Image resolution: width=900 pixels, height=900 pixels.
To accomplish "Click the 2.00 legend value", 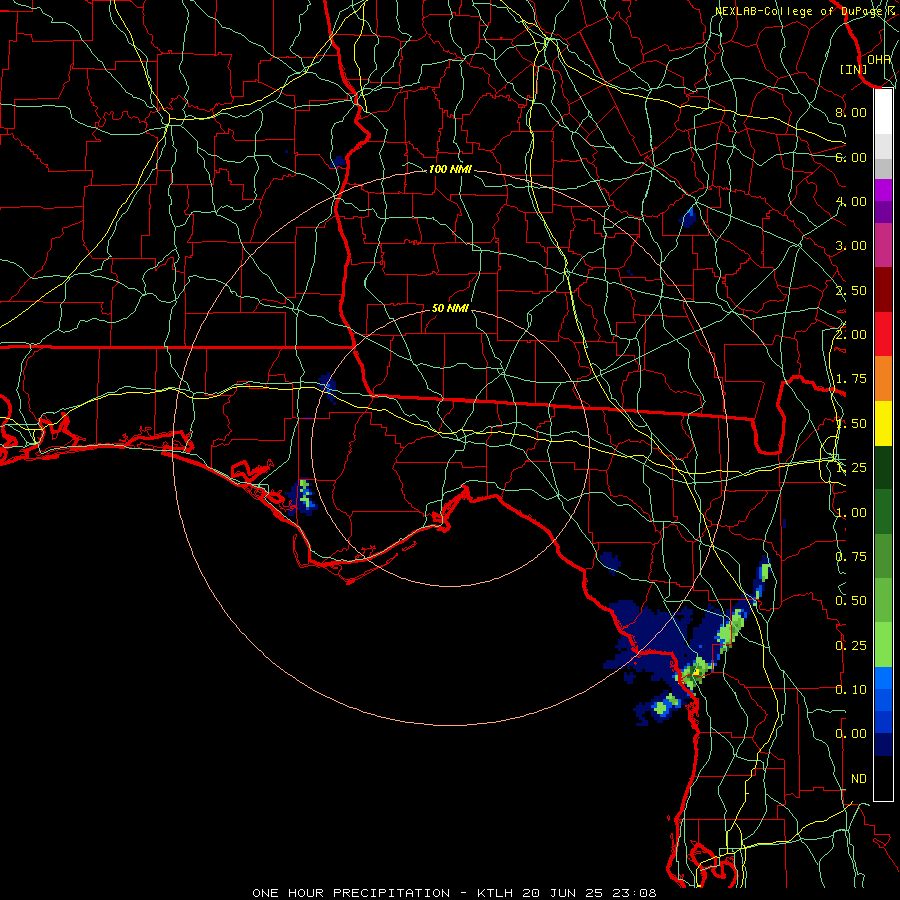I will 851,335.
